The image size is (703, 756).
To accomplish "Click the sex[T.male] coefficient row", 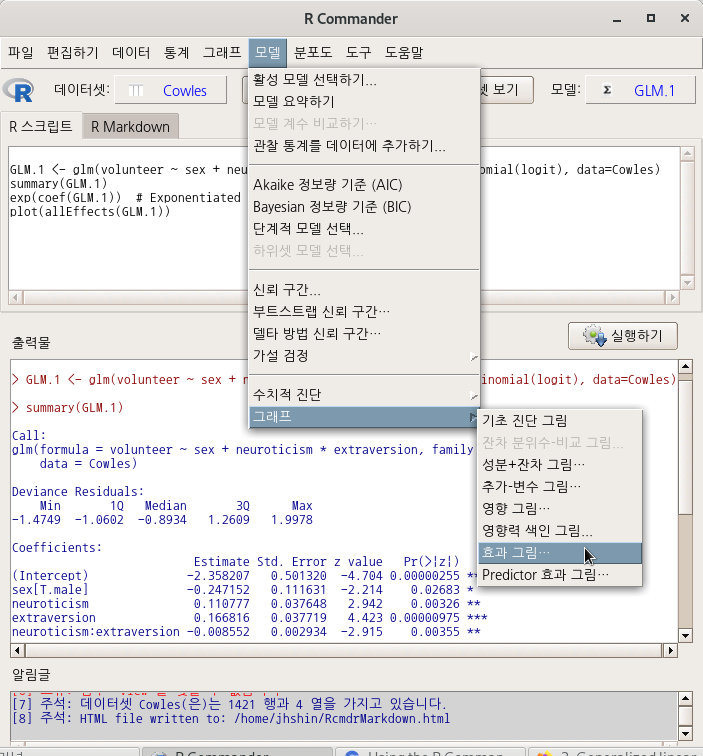I will (243, 590).
